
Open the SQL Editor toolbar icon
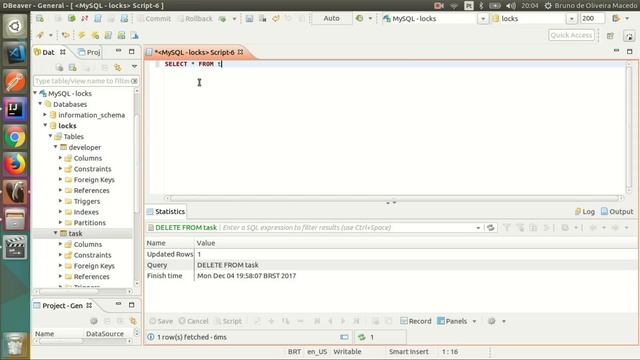[x=98, y=18]
